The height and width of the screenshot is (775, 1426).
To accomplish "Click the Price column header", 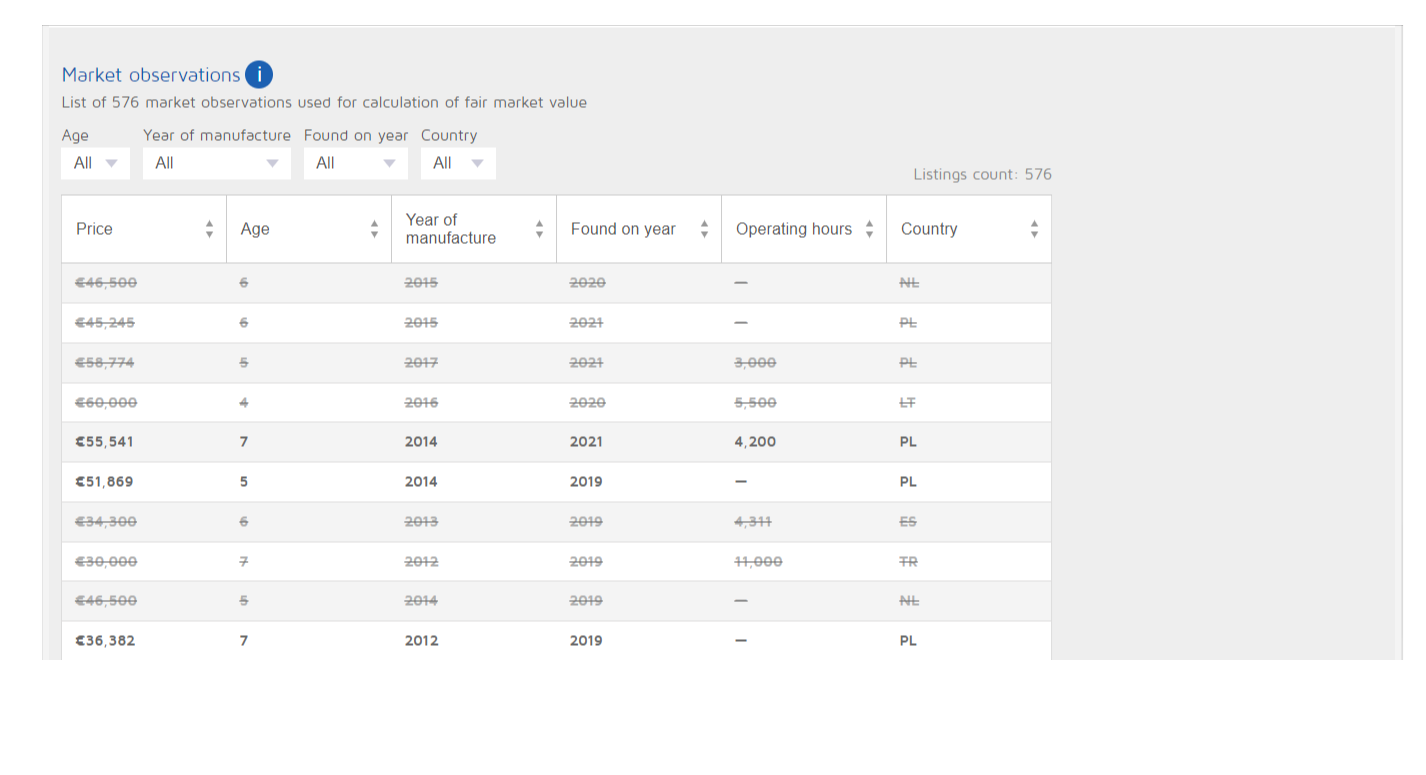I will pos(144,229).
